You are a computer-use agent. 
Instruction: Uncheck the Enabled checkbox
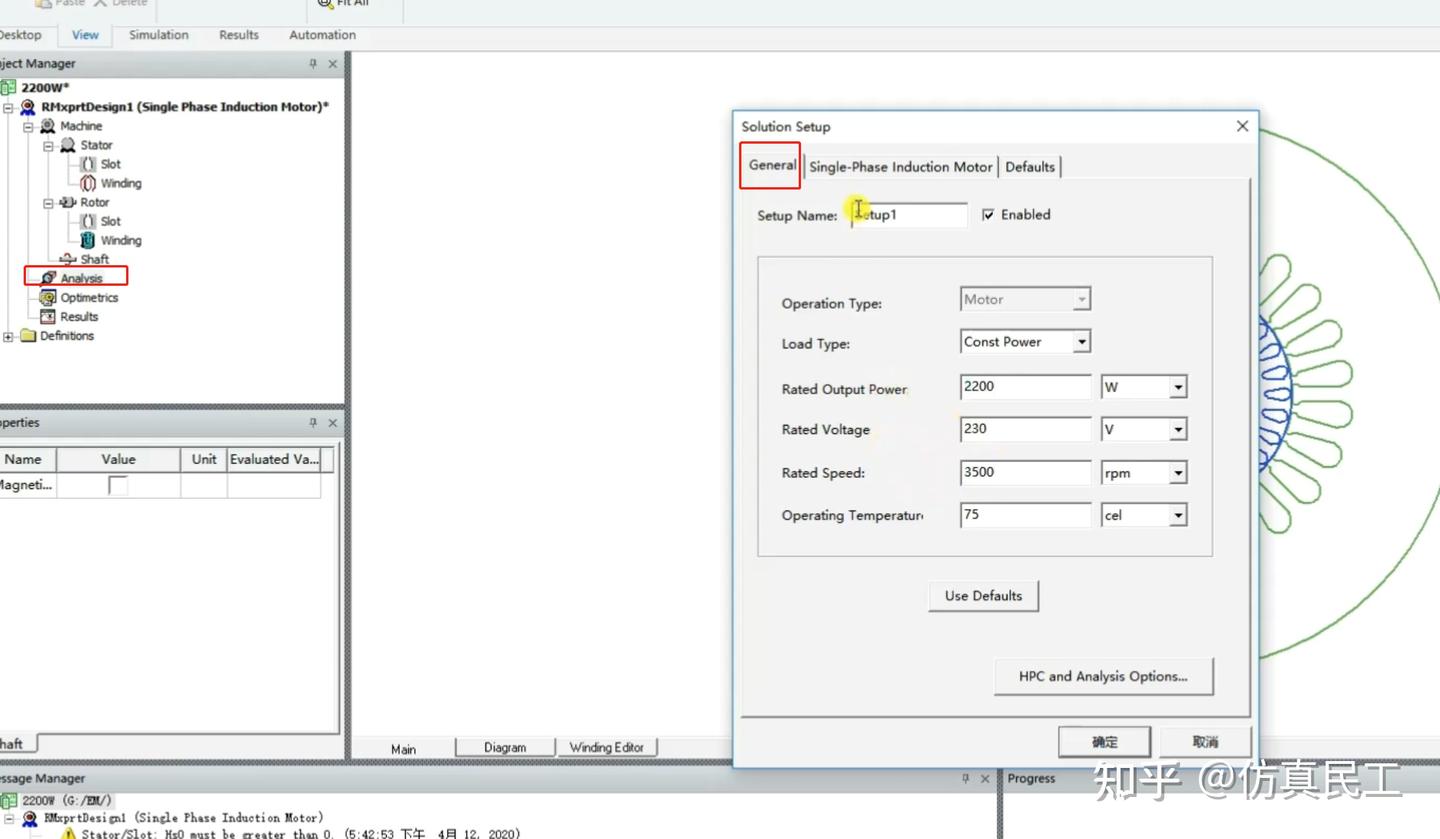[x=989, y=214]
